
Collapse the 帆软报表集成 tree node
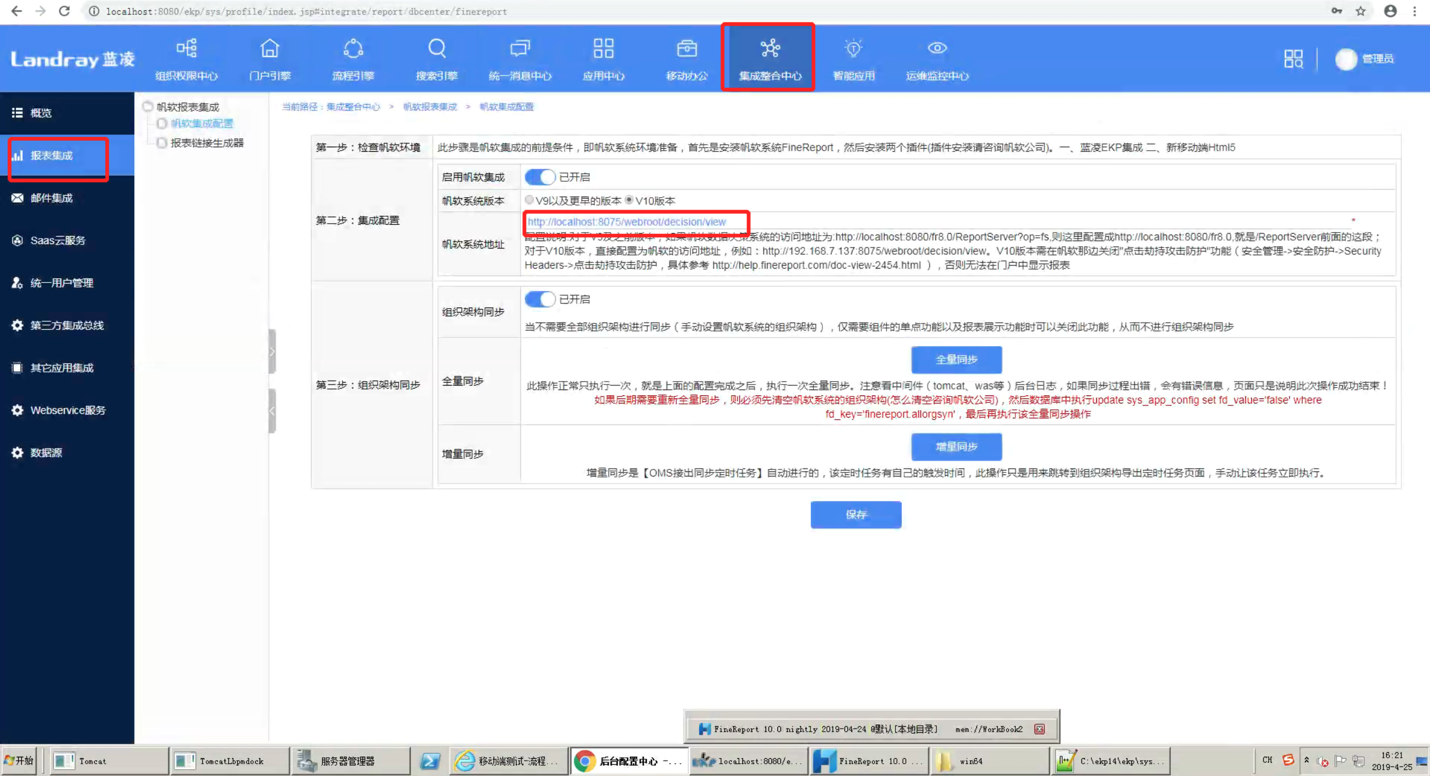click(148, 106)
